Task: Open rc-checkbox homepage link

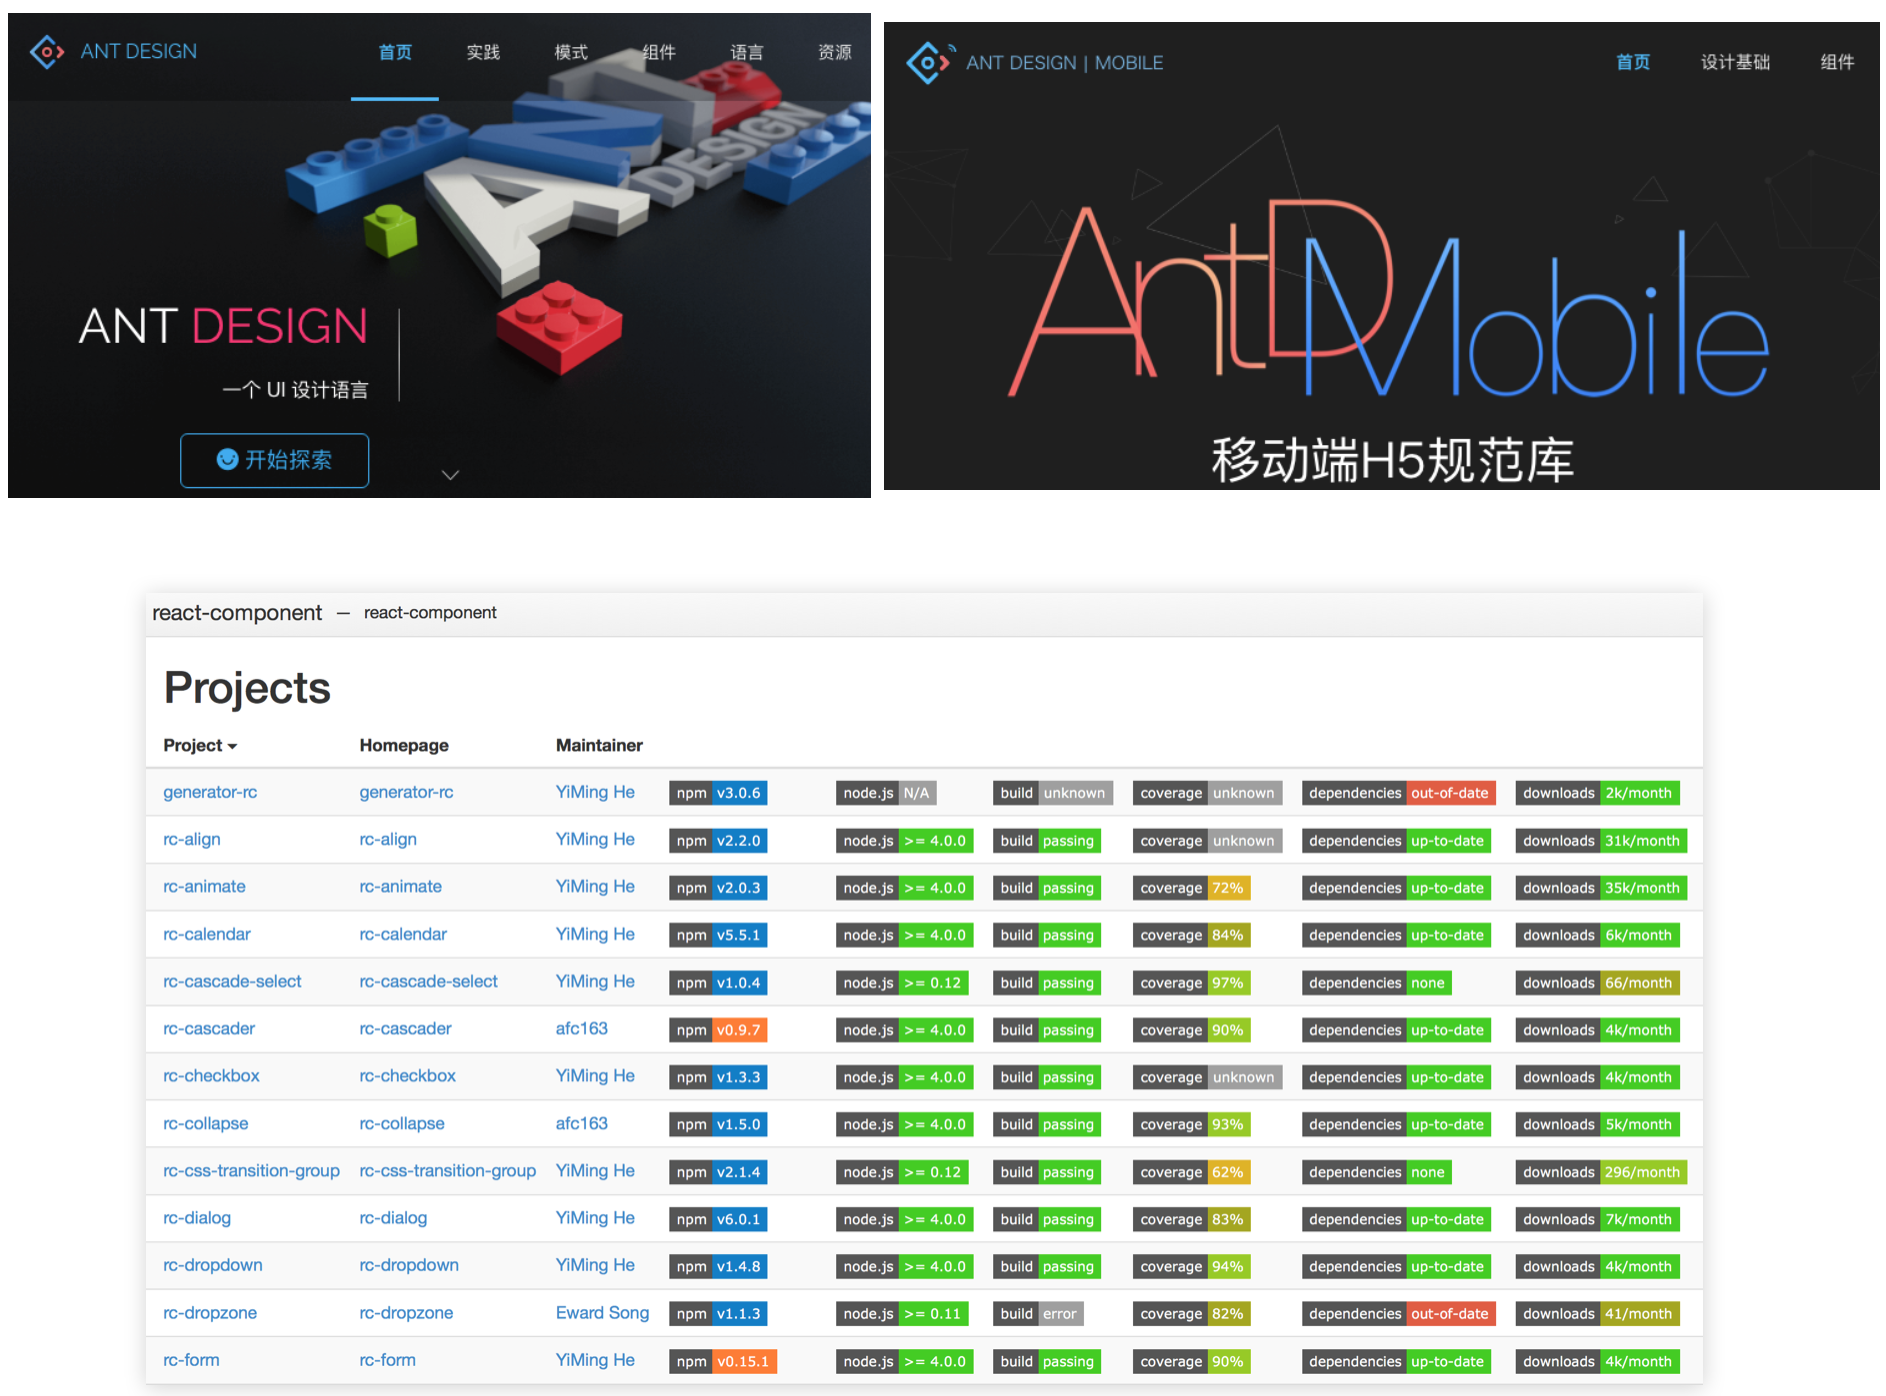Action: coord(407,1076)
